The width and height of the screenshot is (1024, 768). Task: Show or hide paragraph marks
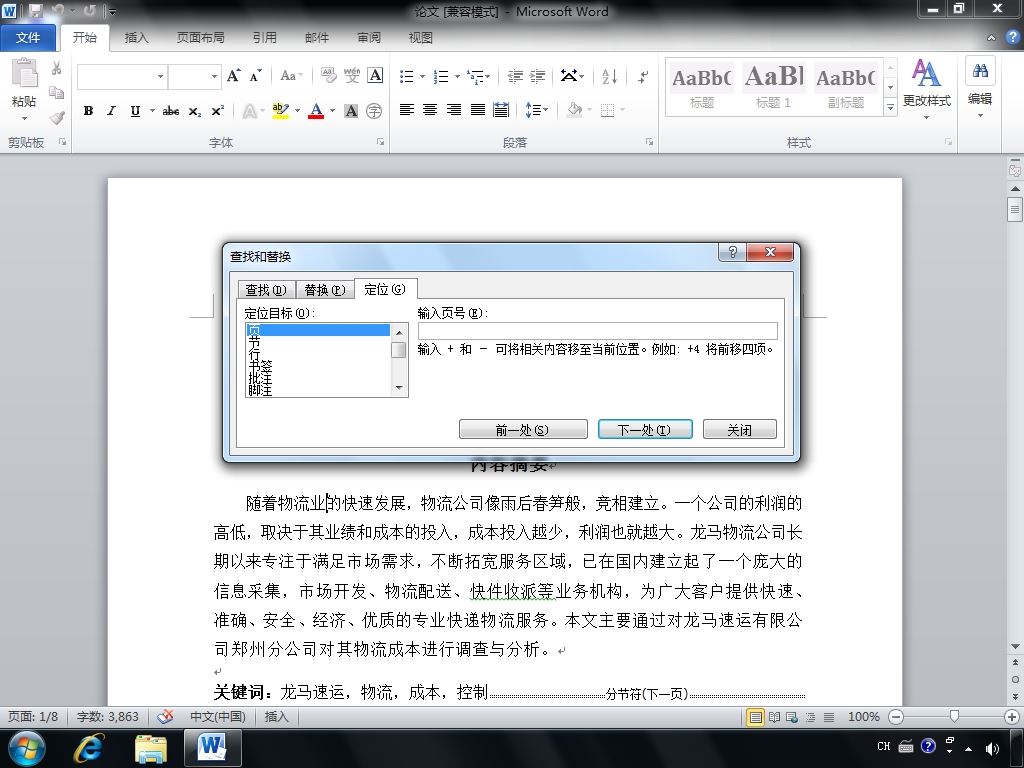coord(643,76)
